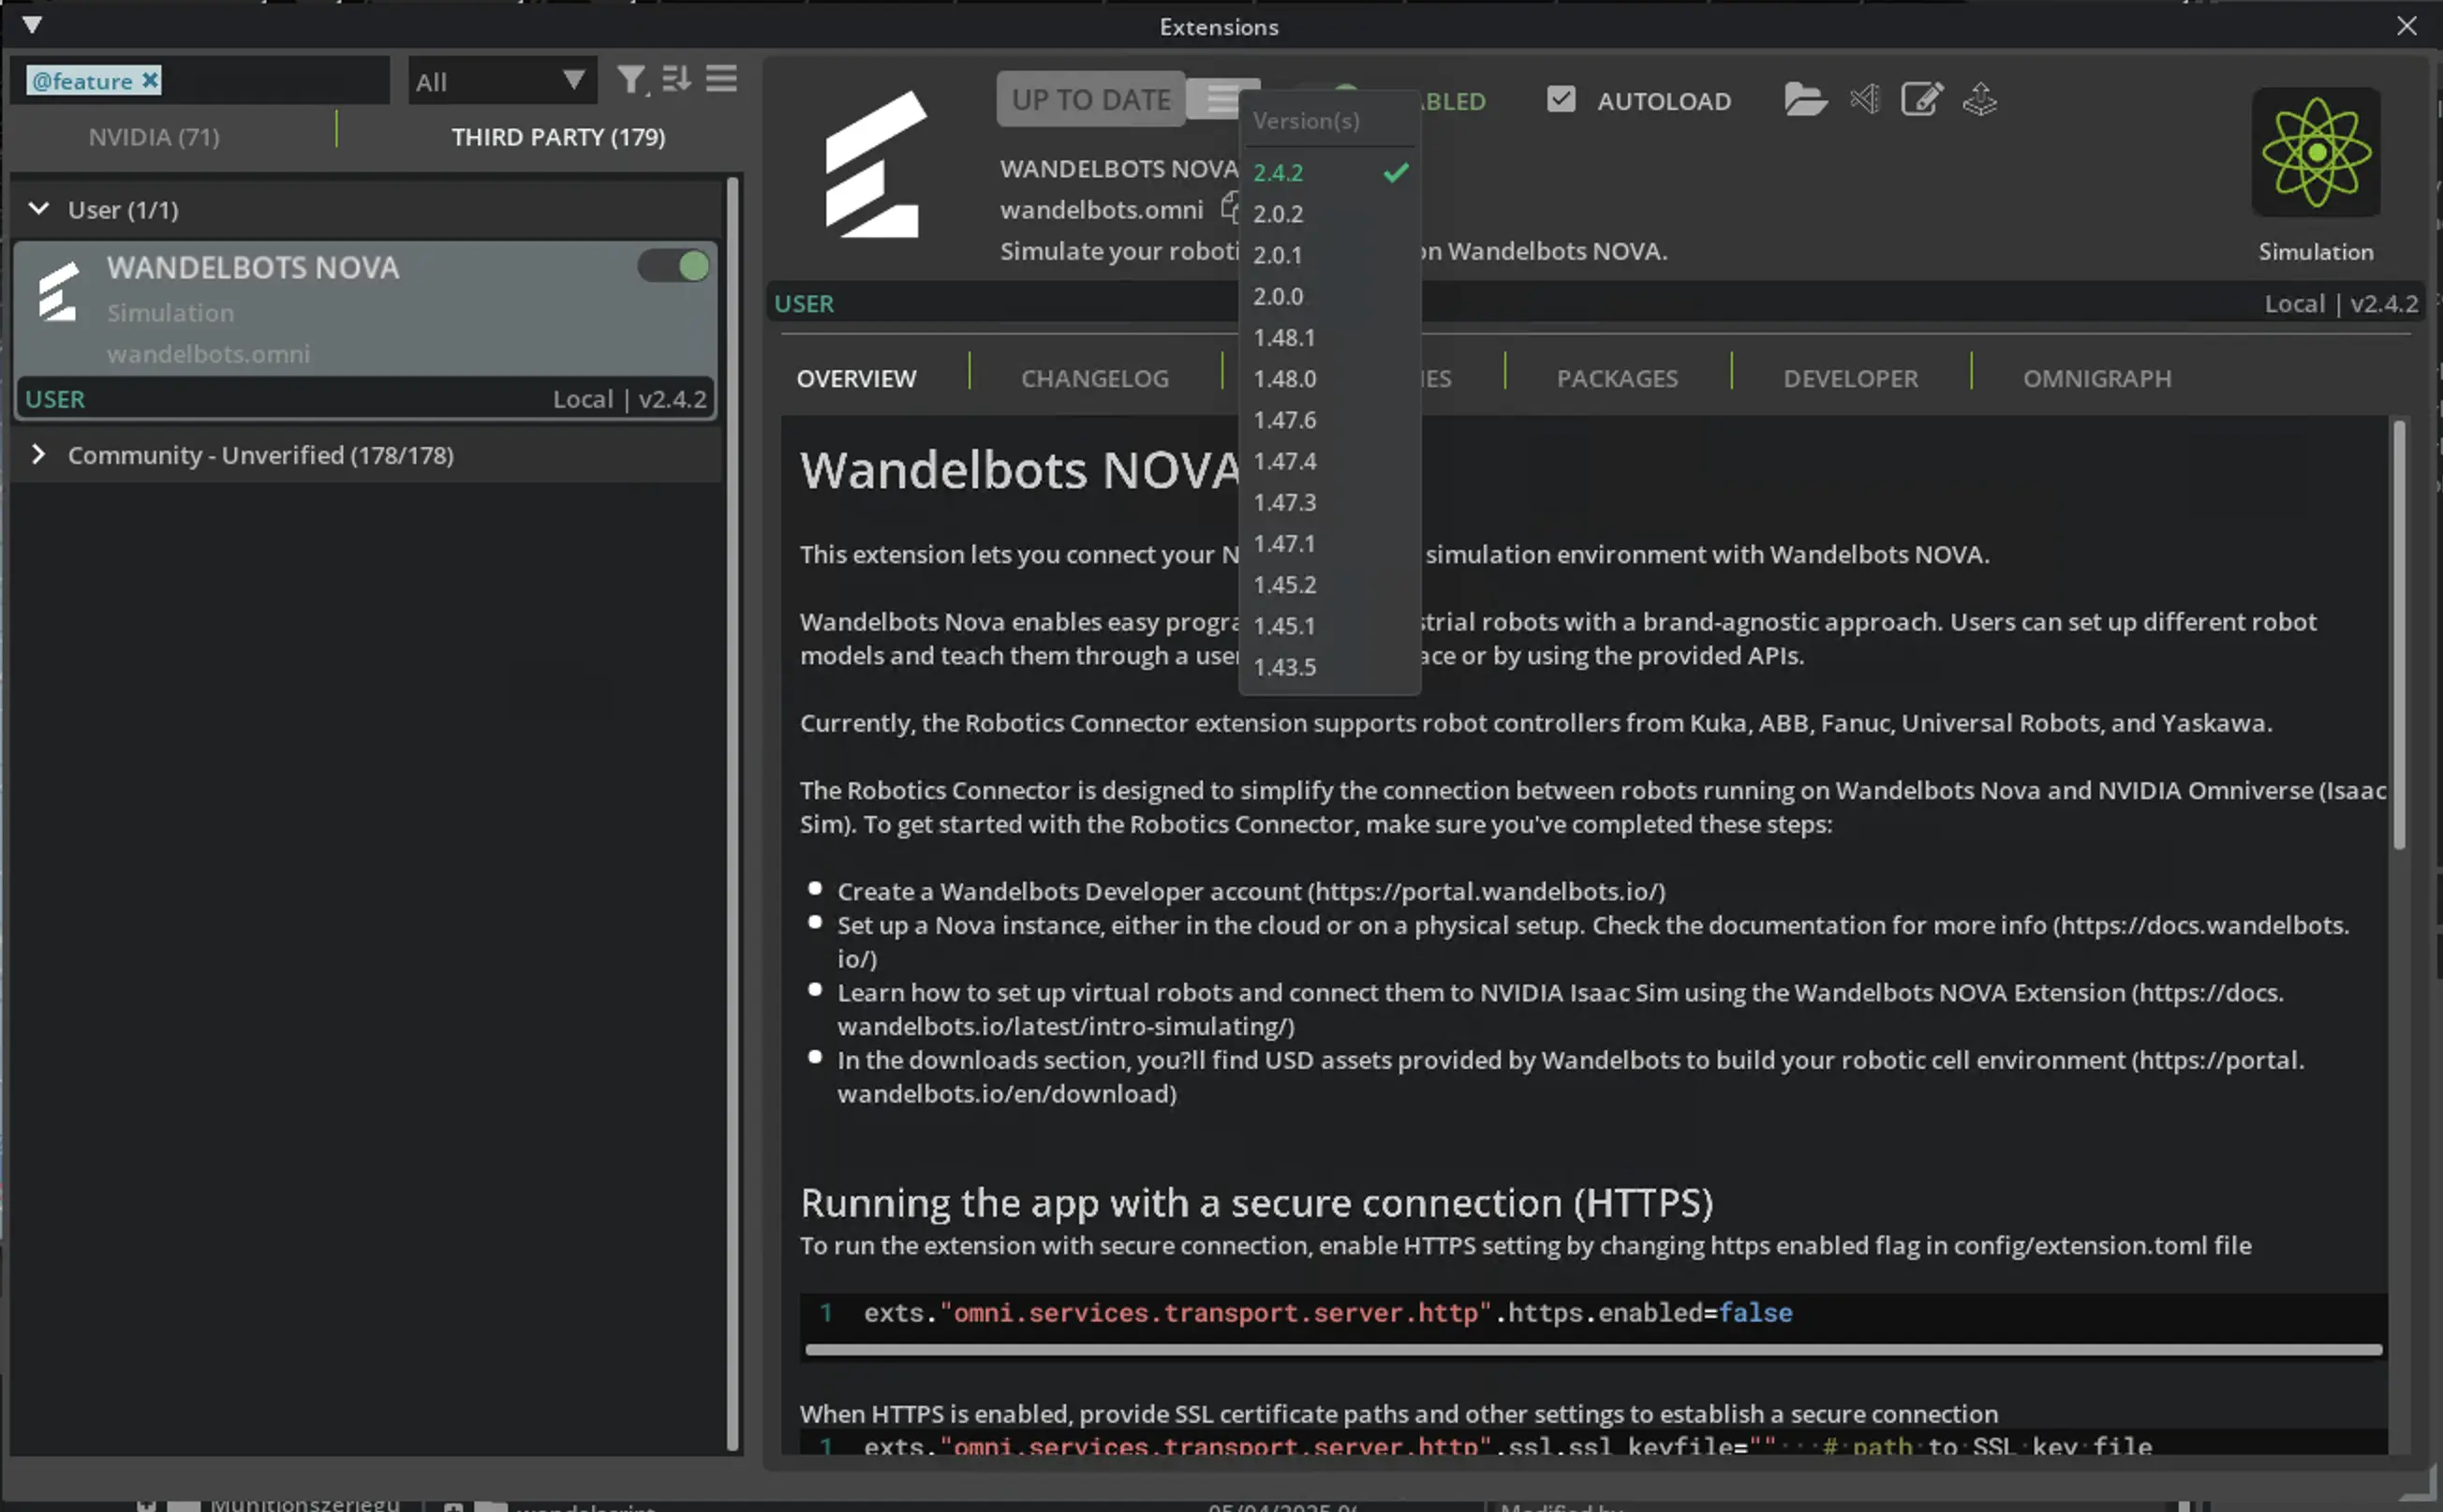Image resolution: width=2443 pixels, height=1512 pixels.
Task: Switch to the CHANGELOG tab
Action: click(x=1094, y=378)
